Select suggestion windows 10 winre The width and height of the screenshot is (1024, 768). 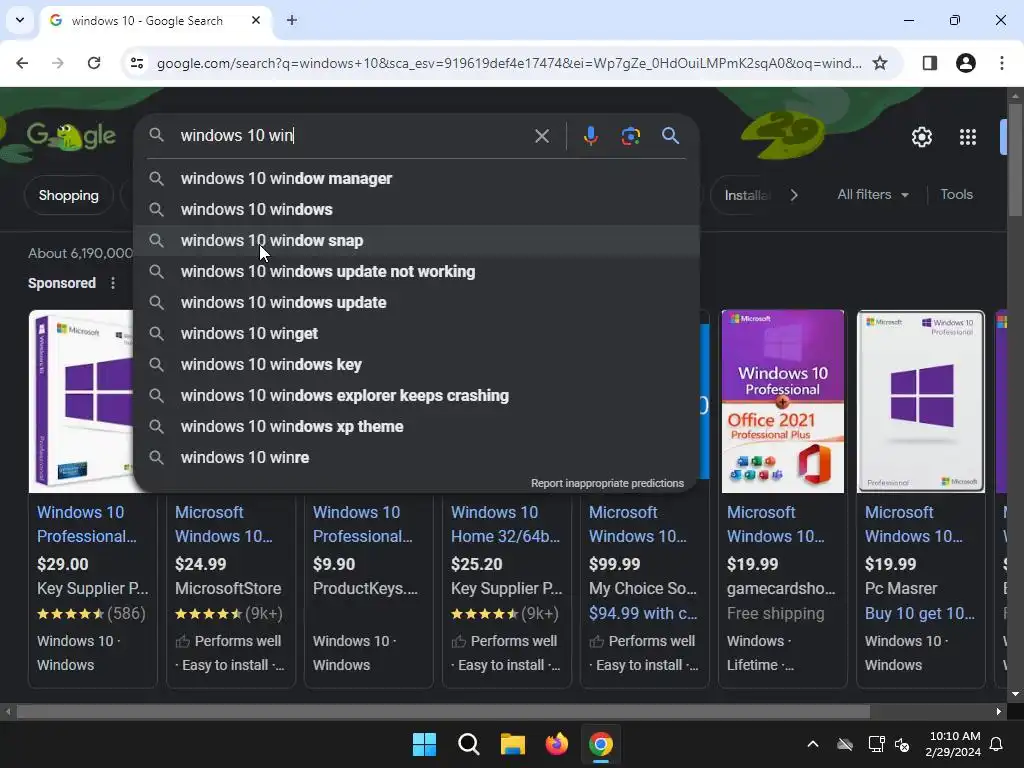tap(417, 458)
